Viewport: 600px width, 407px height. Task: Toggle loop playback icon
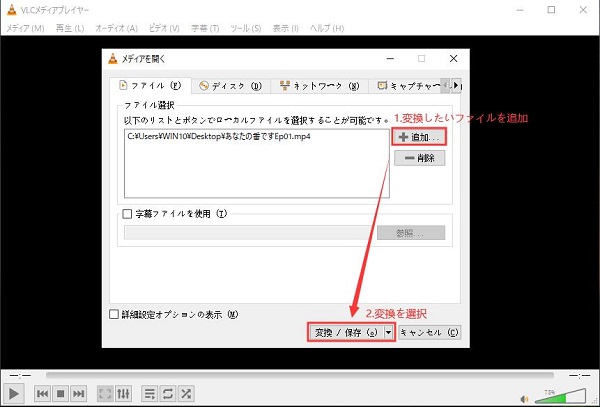[x=168, y=393]
